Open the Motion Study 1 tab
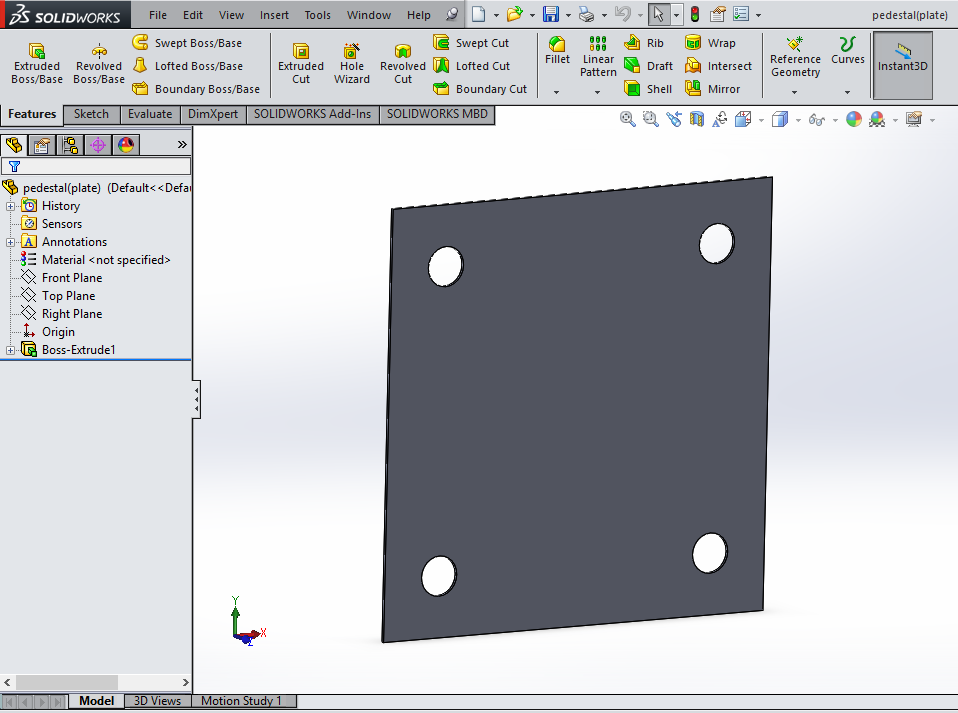This screenshot has height=713, width=958. [241, 701]
